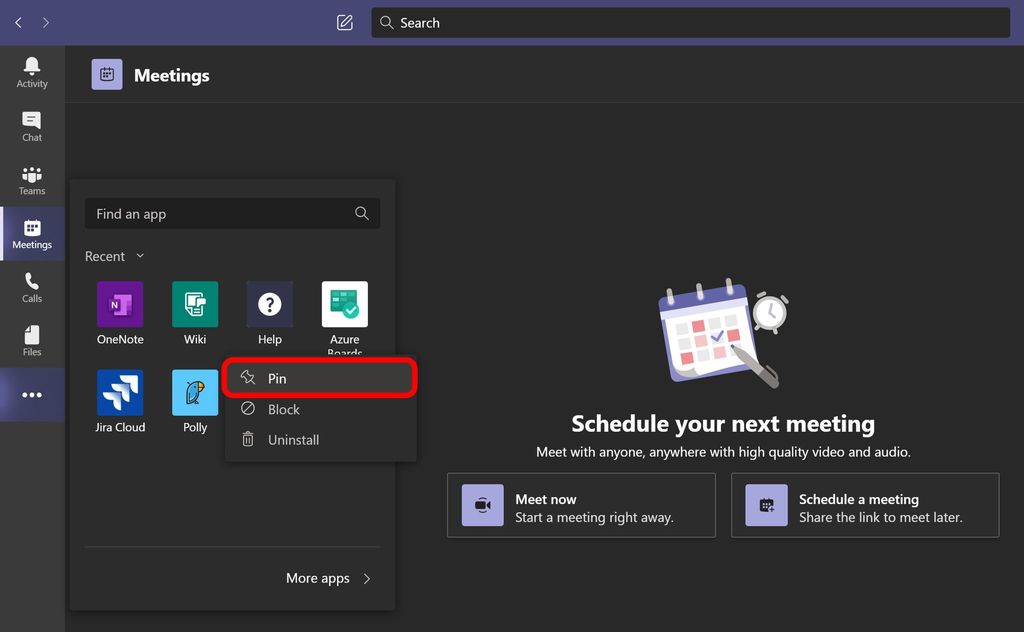
Task: Click Schedule a meeting
Action: click(x=865, y=505)
